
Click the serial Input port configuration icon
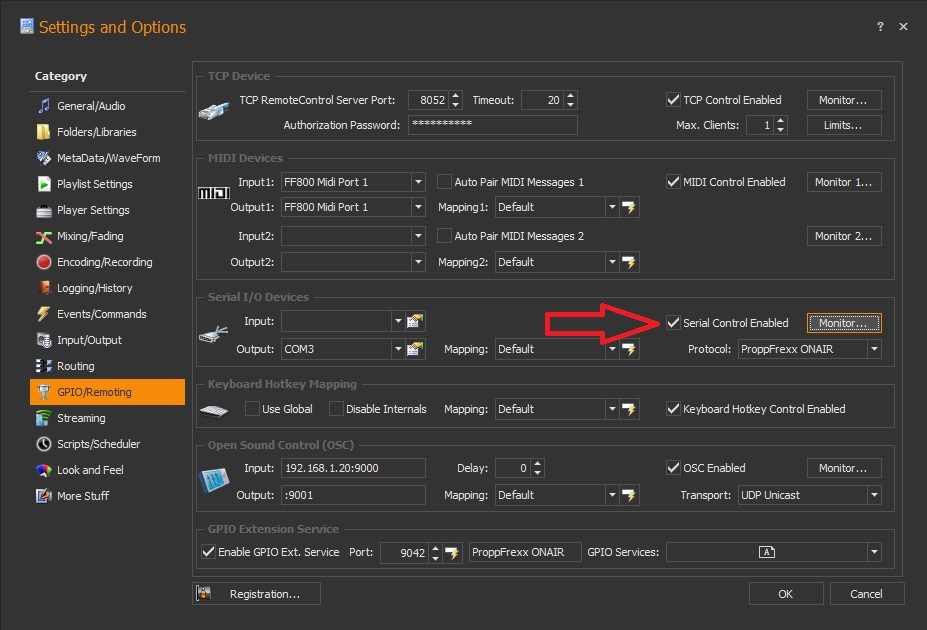point(417,321)
